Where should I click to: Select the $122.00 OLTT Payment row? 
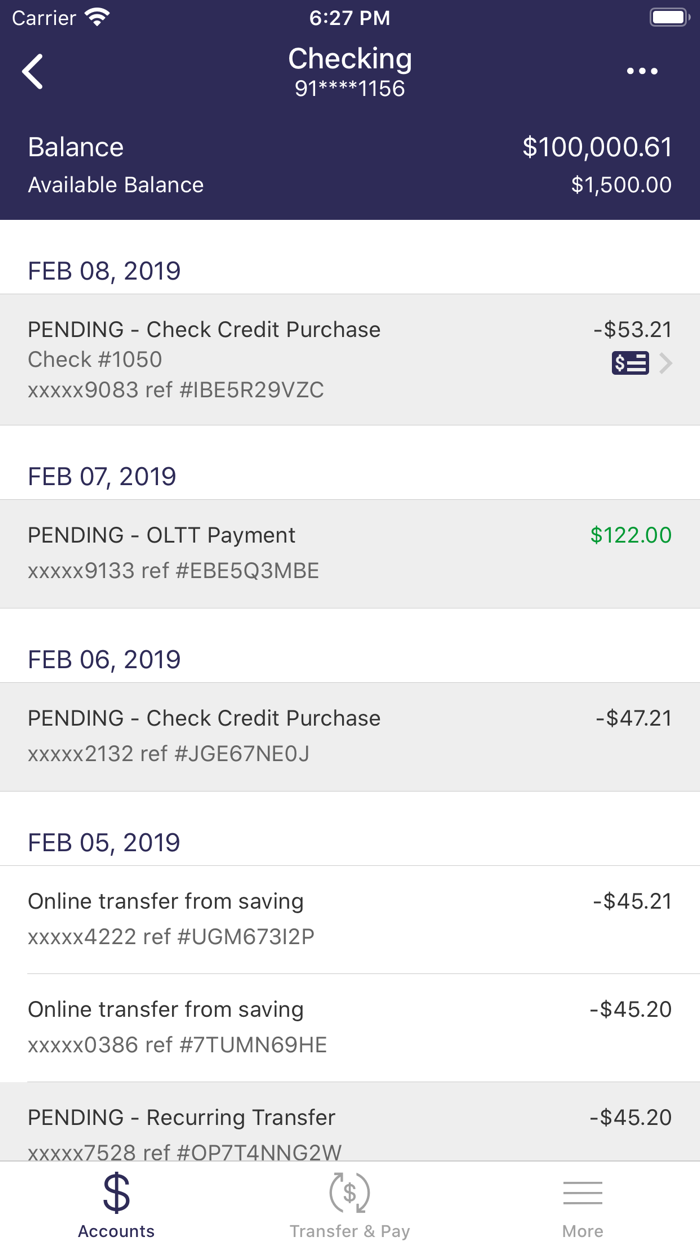pyautogui.click(x=350, y=553)
